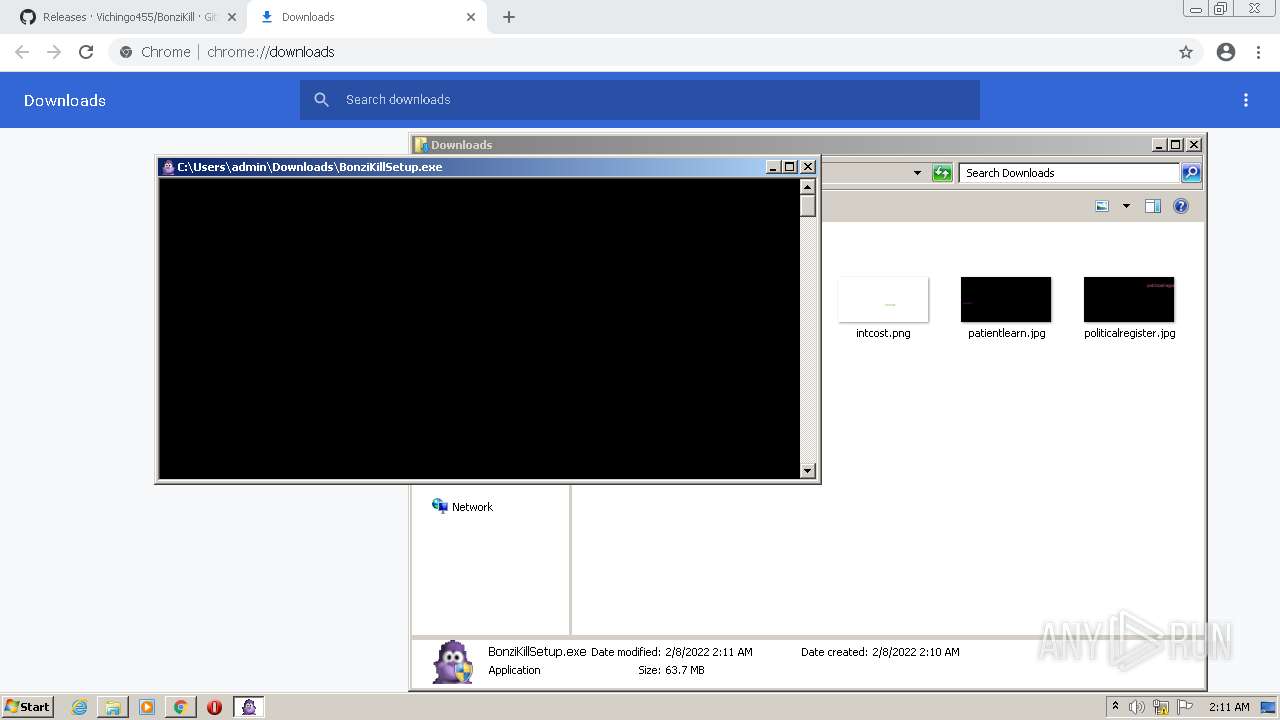Open Windows Media Player from taskbar
This screenshot has height=720, width=1280.
(147, 707)
